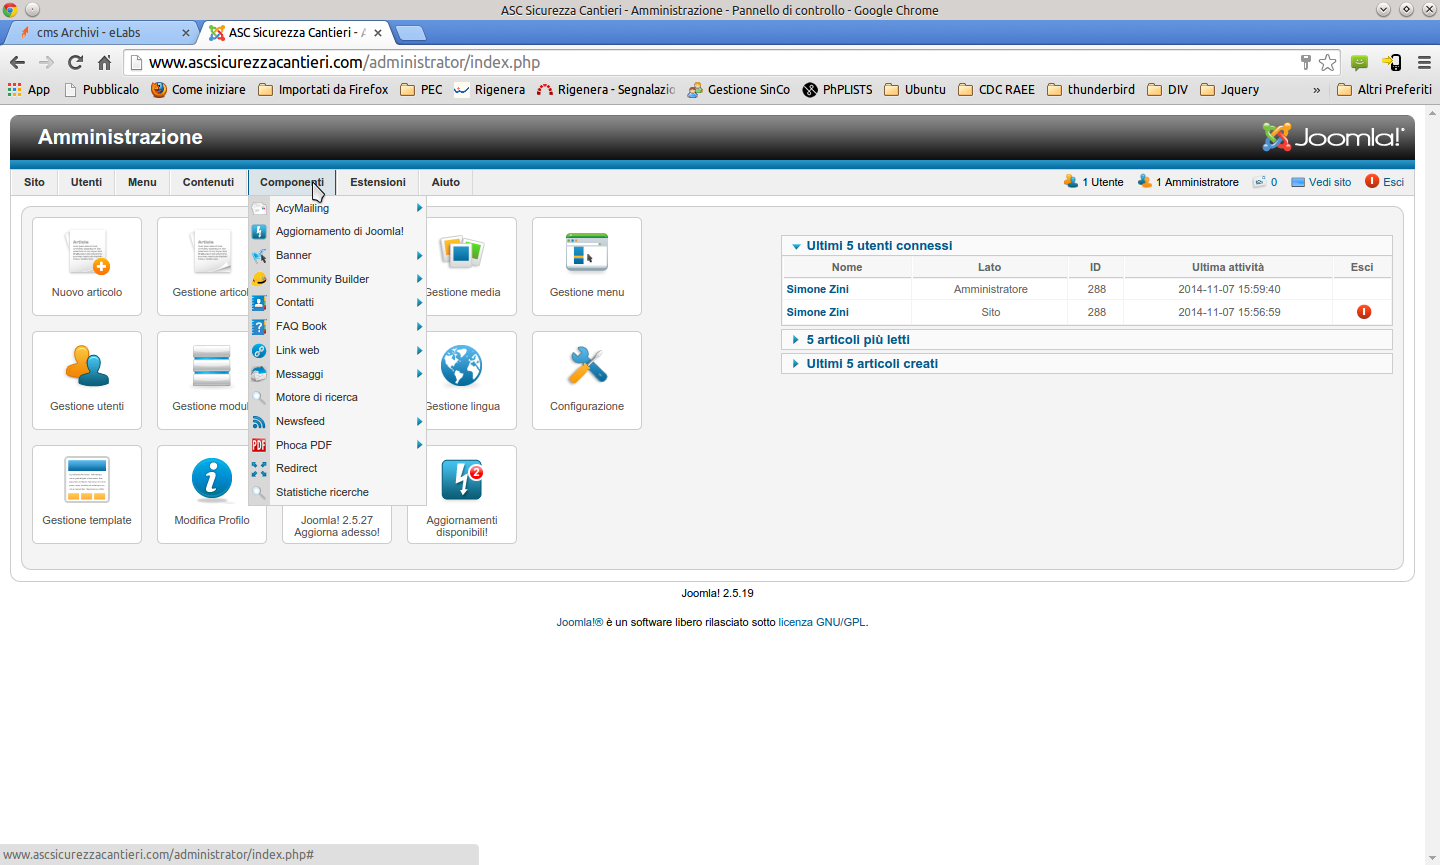Reload the page in Chrome
Image resolution: width=1440 pixels, height=865 pixels.
click(75, 62)
